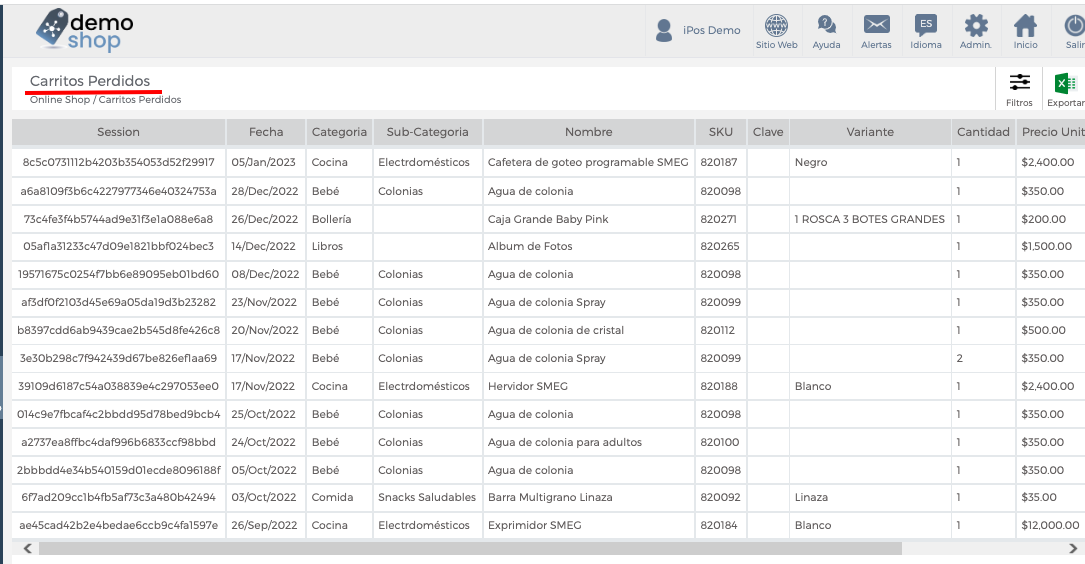
Task: Click the Categoria column header
Action: 339,131
